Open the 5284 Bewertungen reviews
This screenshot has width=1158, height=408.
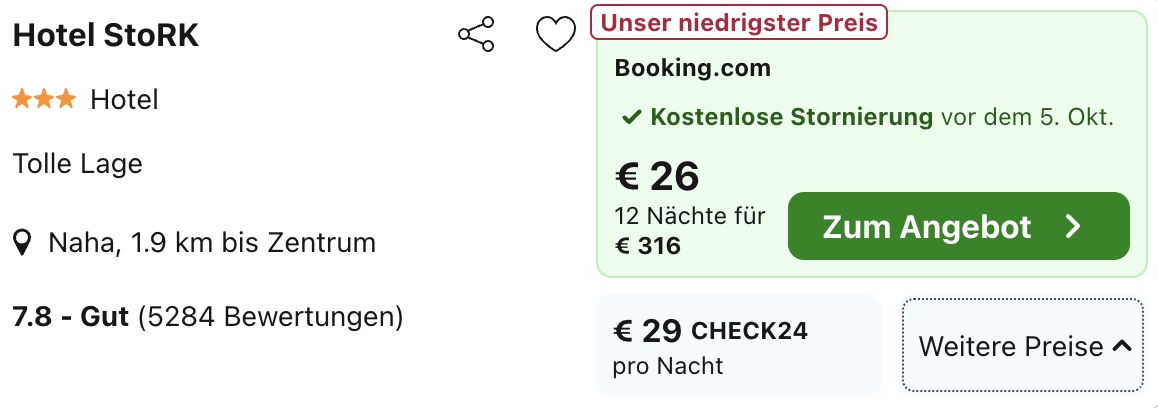coord(270,317)
